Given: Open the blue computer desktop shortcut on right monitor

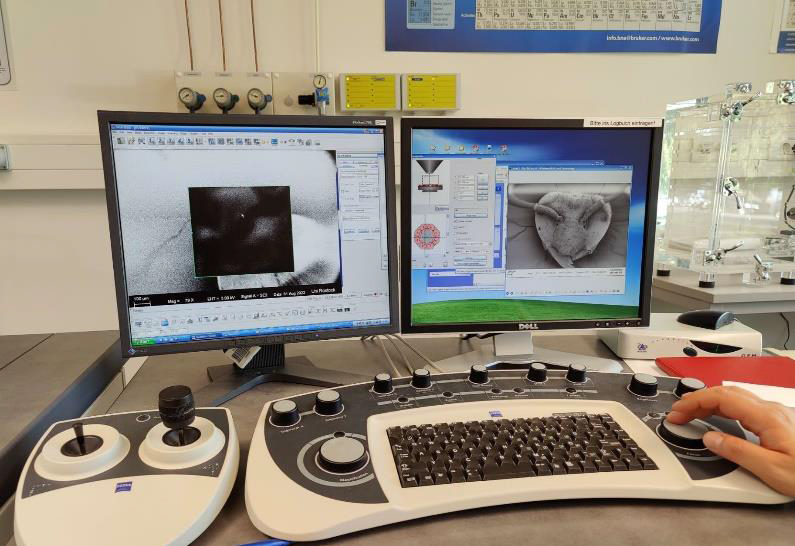Looking at the screenshot, I should [x=490, y=149].
